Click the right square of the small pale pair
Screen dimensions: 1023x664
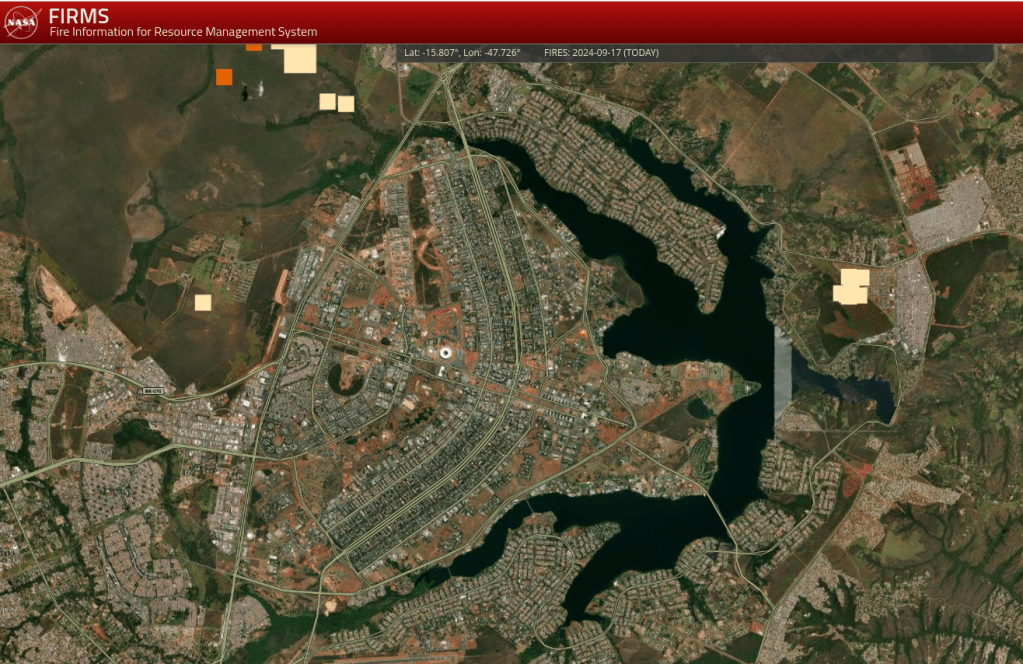coord(346,104)
